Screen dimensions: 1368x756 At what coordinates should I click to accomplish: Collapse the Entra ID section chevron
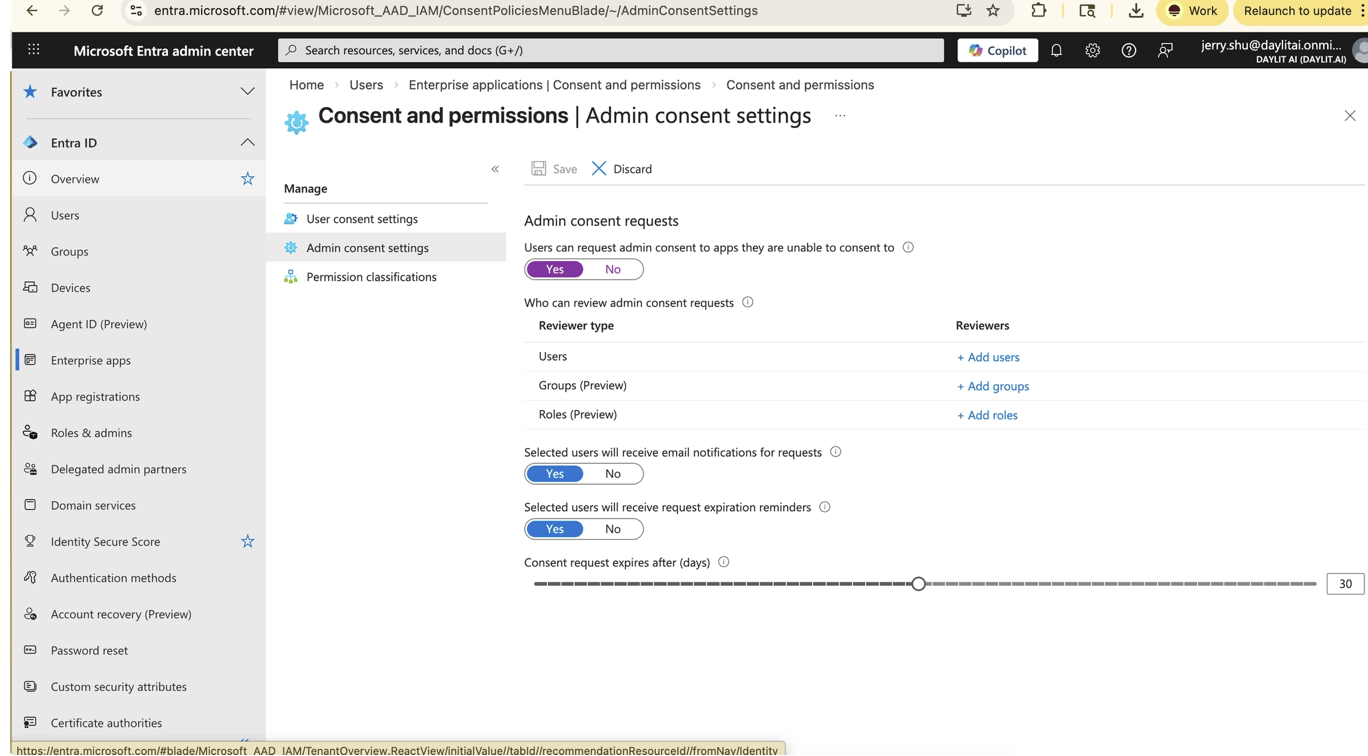tap(247, 143)
